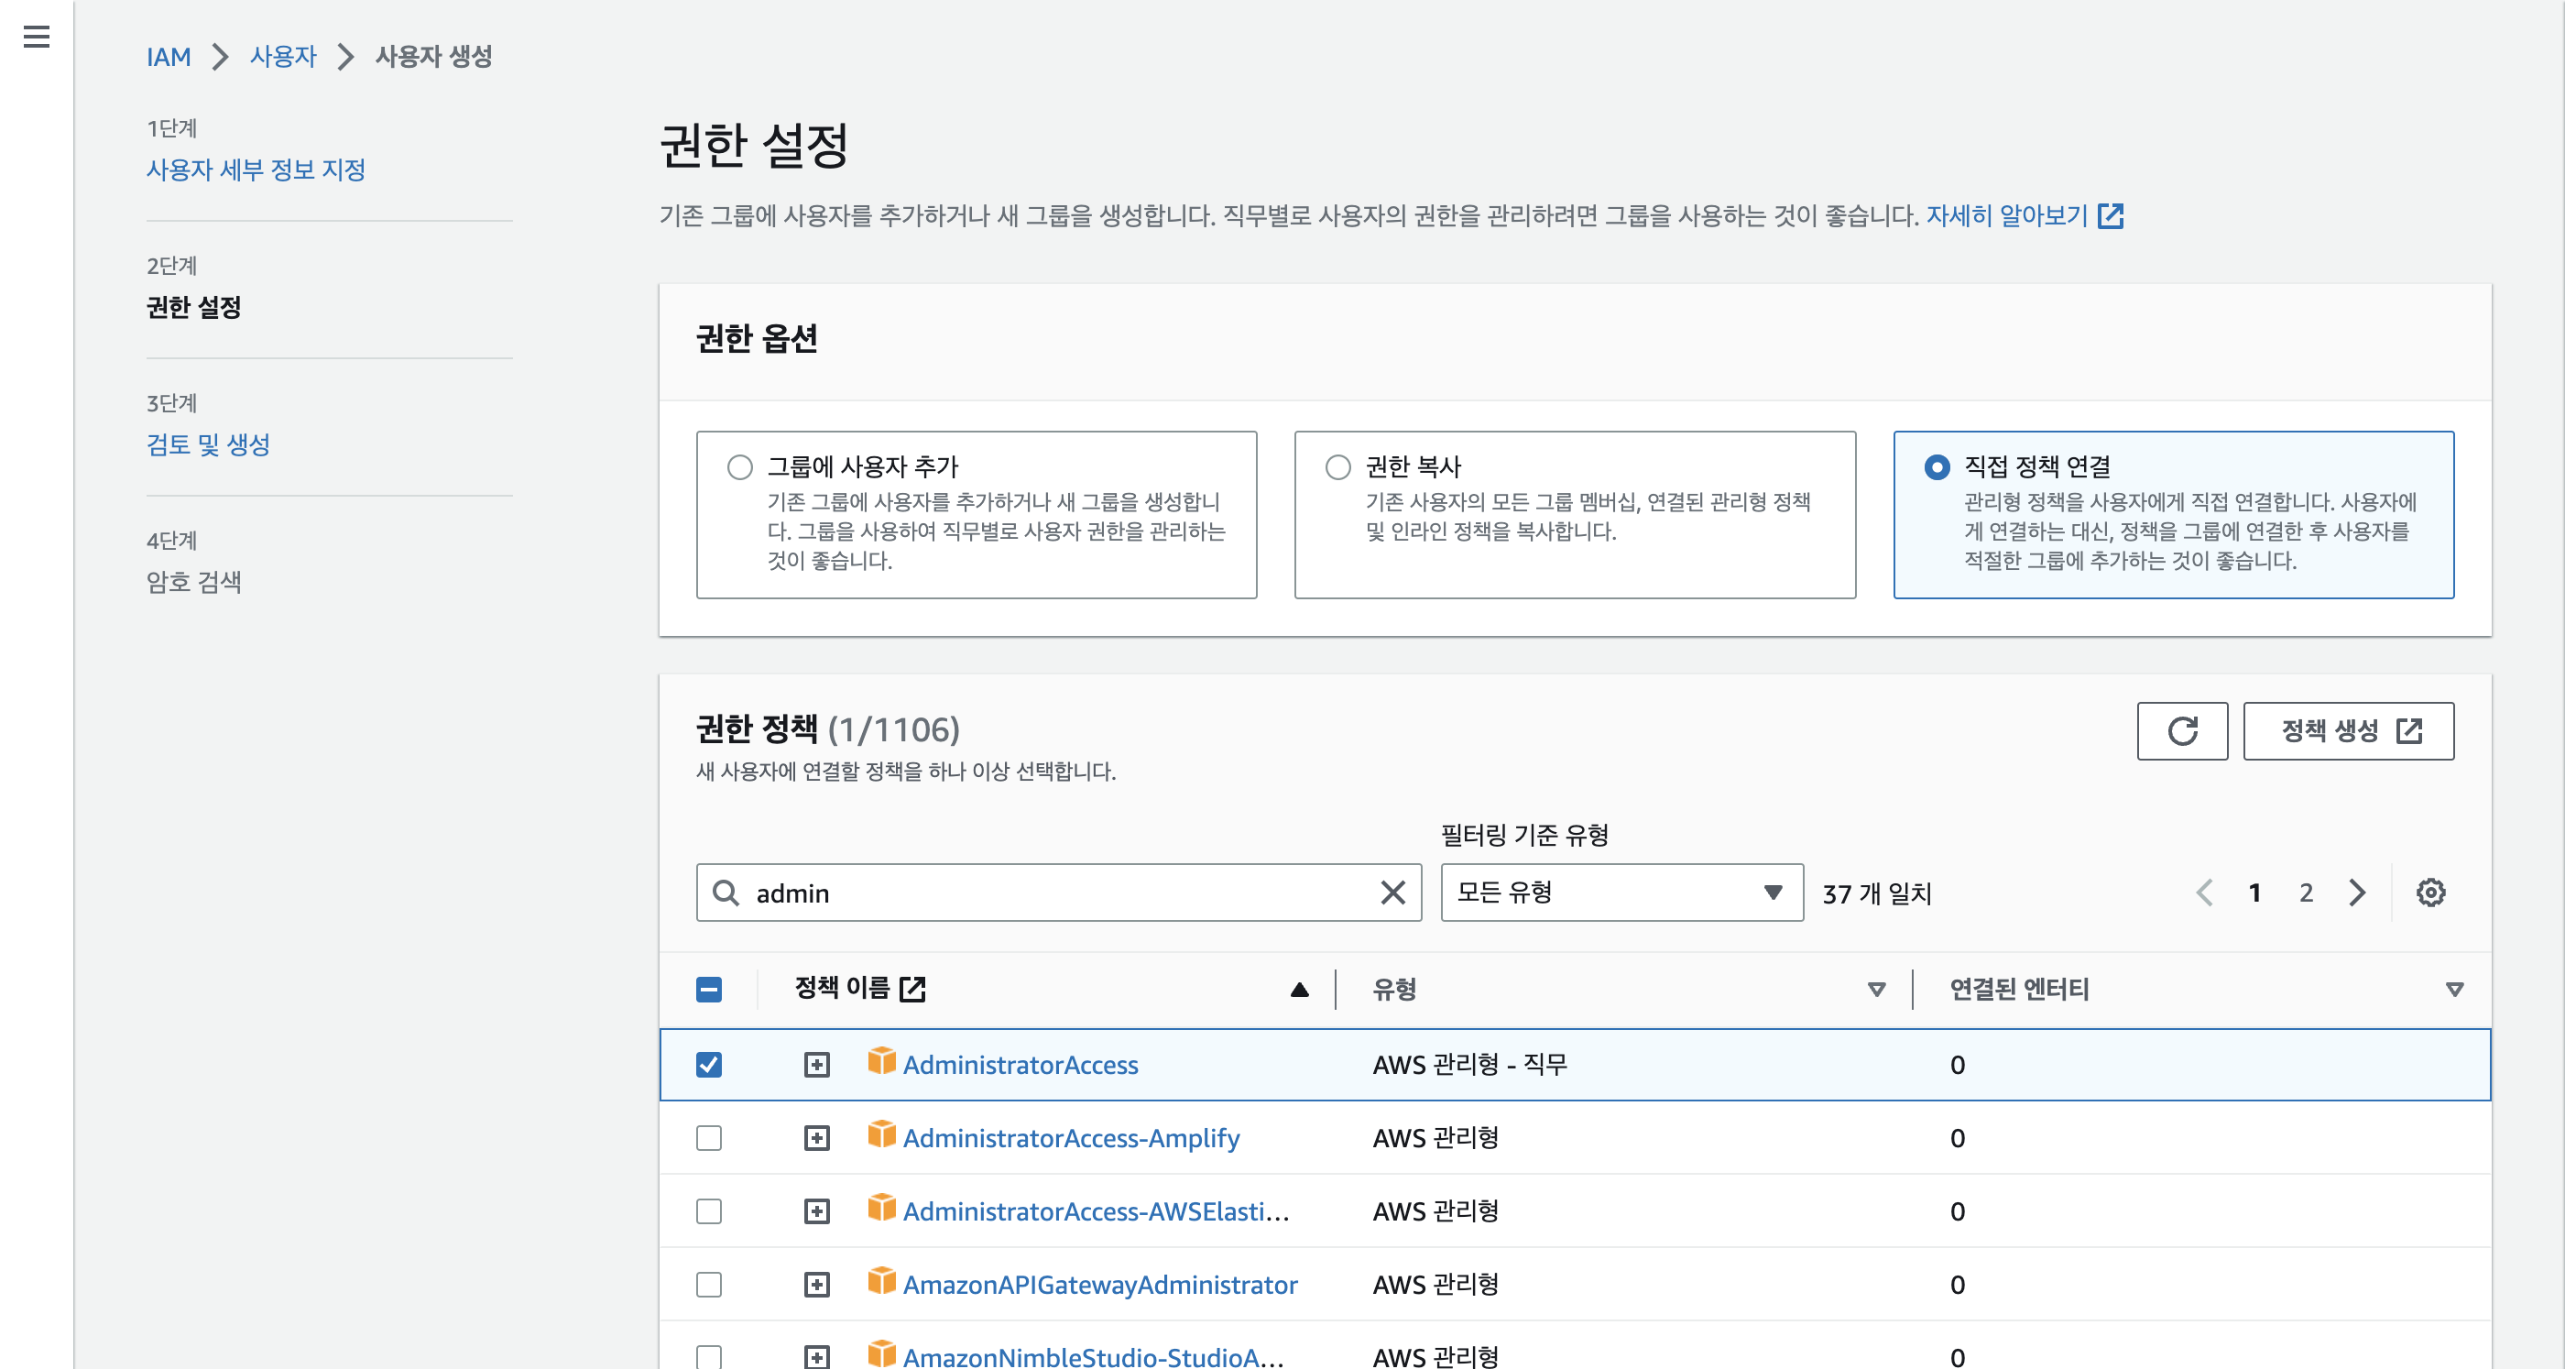2576x1369 pixels.
Task: Select the 암호 검색 step
Action: 194,581
